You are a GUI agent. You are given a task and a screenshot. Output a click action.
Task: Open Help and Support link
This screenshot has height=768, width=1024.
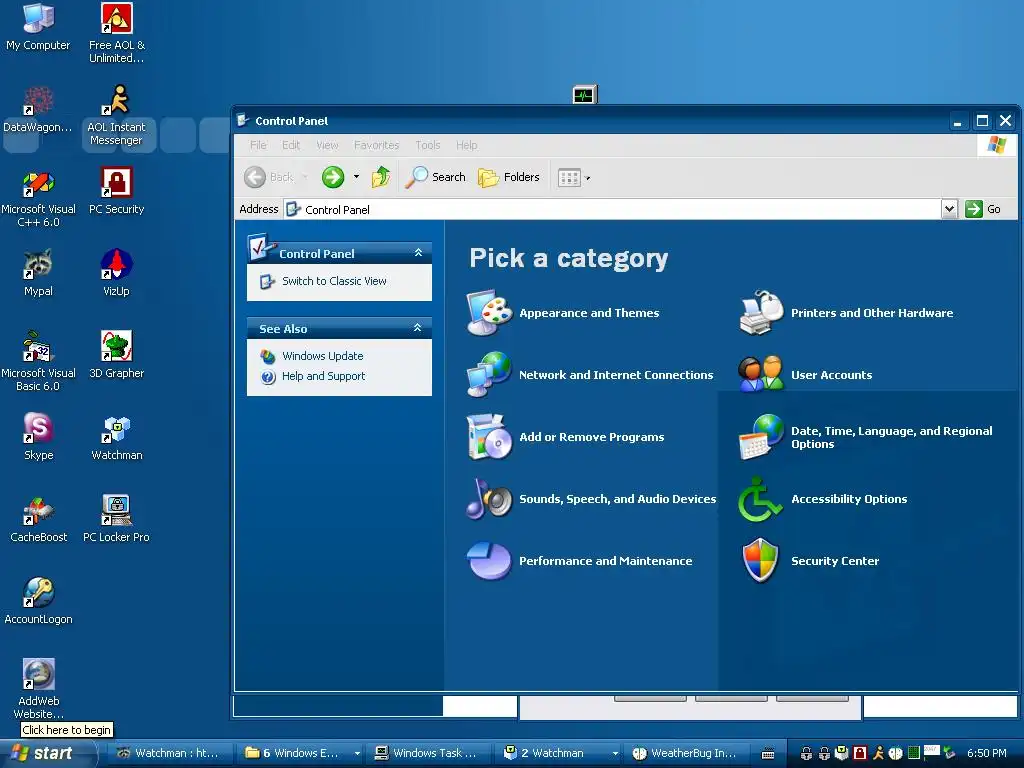[323, 376]
